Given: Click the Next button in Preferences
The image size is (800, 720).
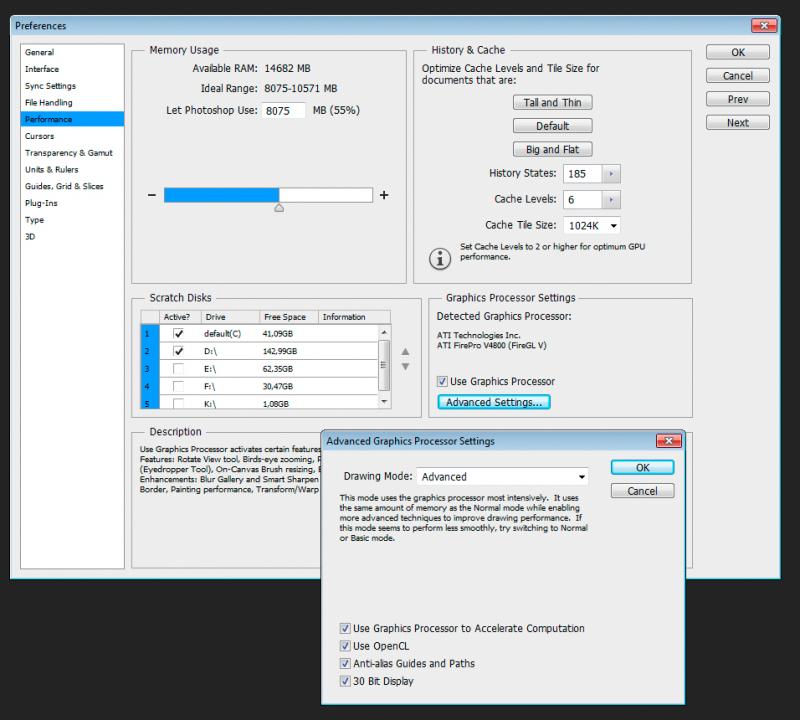Looking at the screenshot, I should pyautogui.click(x=738, y=122).
